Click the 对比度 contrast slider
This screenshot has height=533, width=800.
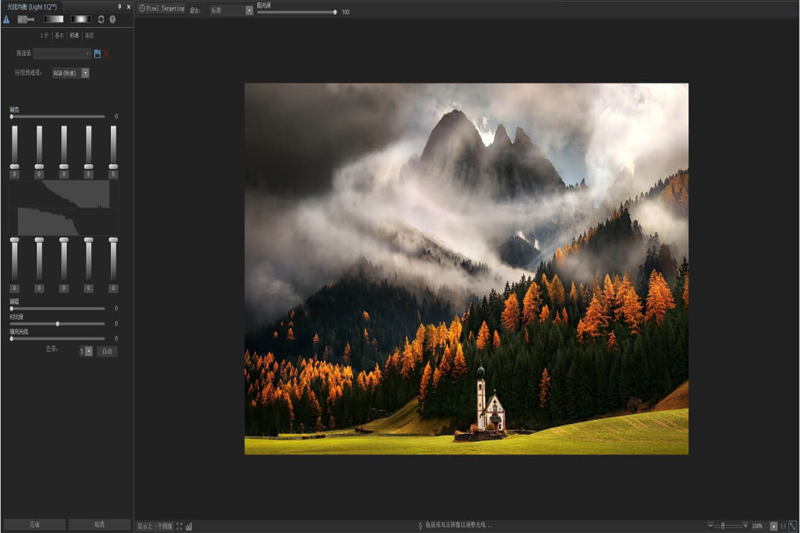click(x=58, y=324)
